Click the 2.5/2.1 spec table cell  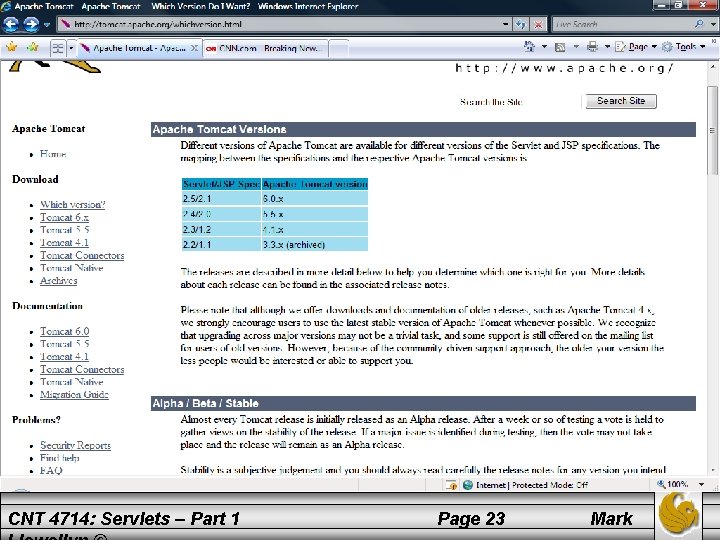[x=221, y=199]
